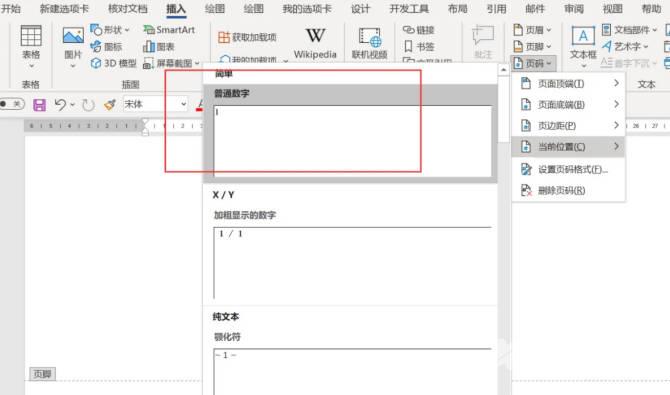The image size is (670, 395).
Task: Insert a chart with 图表
Action: coord(159,47)
